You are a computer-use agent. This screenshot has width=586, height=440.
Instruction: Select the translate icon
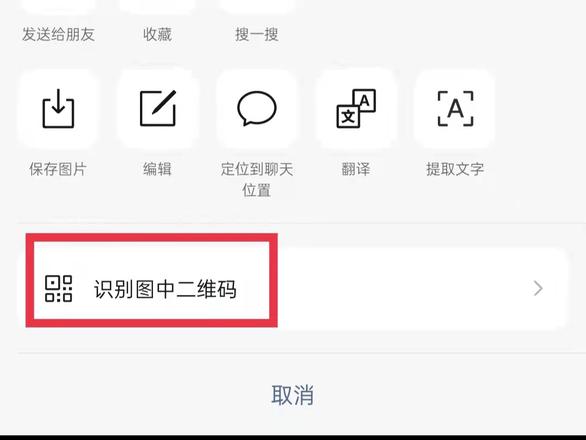pyautogui.click(x=356, y=108)
